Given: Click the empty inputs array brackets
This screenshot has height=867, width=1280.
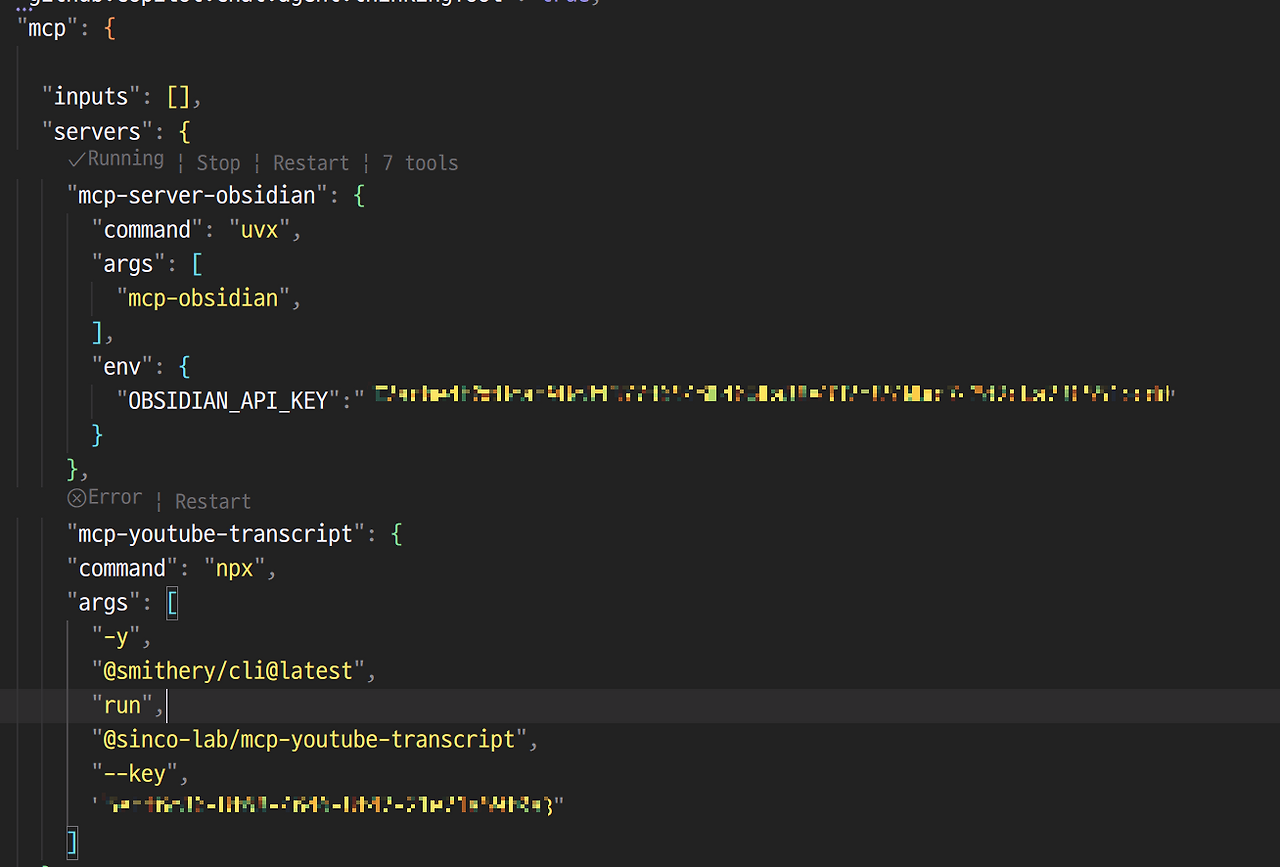Looking at the screenshot, I should (x=179, y=96).
